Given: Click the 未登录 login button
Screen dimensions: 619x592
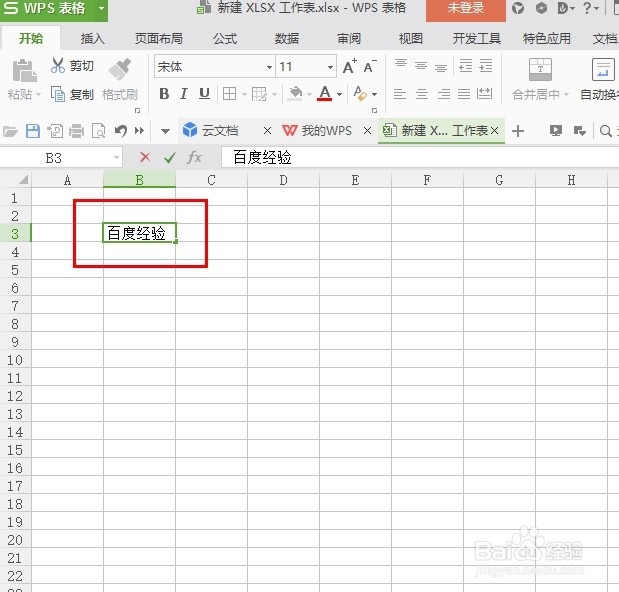Looking at the screenshot, I should click(465, 9).
